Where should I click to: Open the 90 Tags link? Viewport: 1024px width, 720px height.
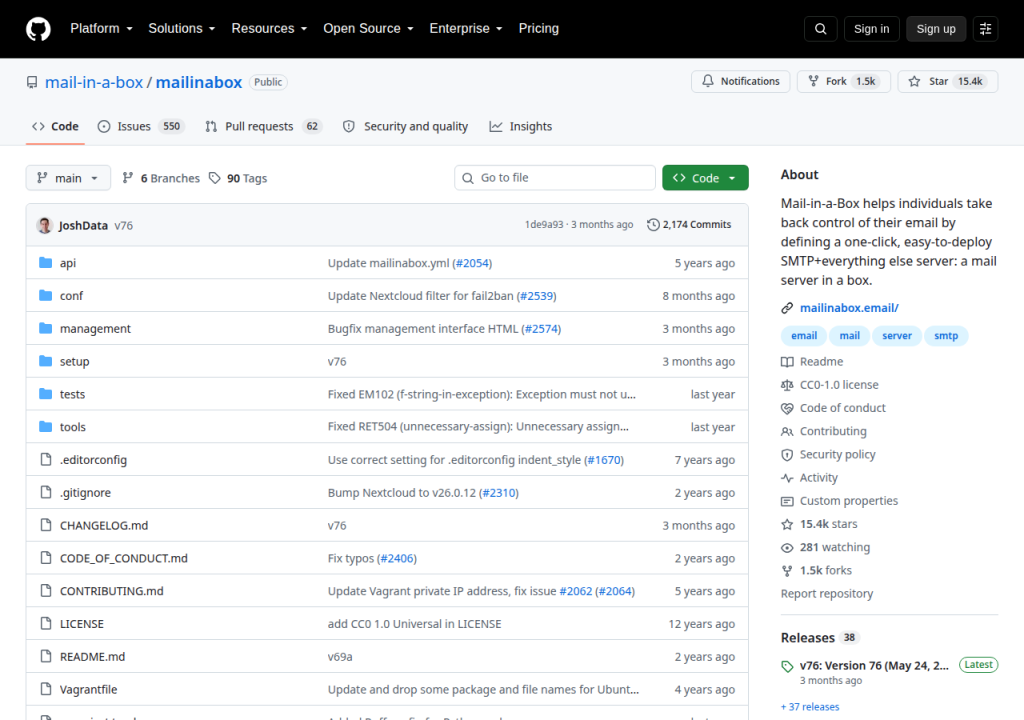point(238,178)
